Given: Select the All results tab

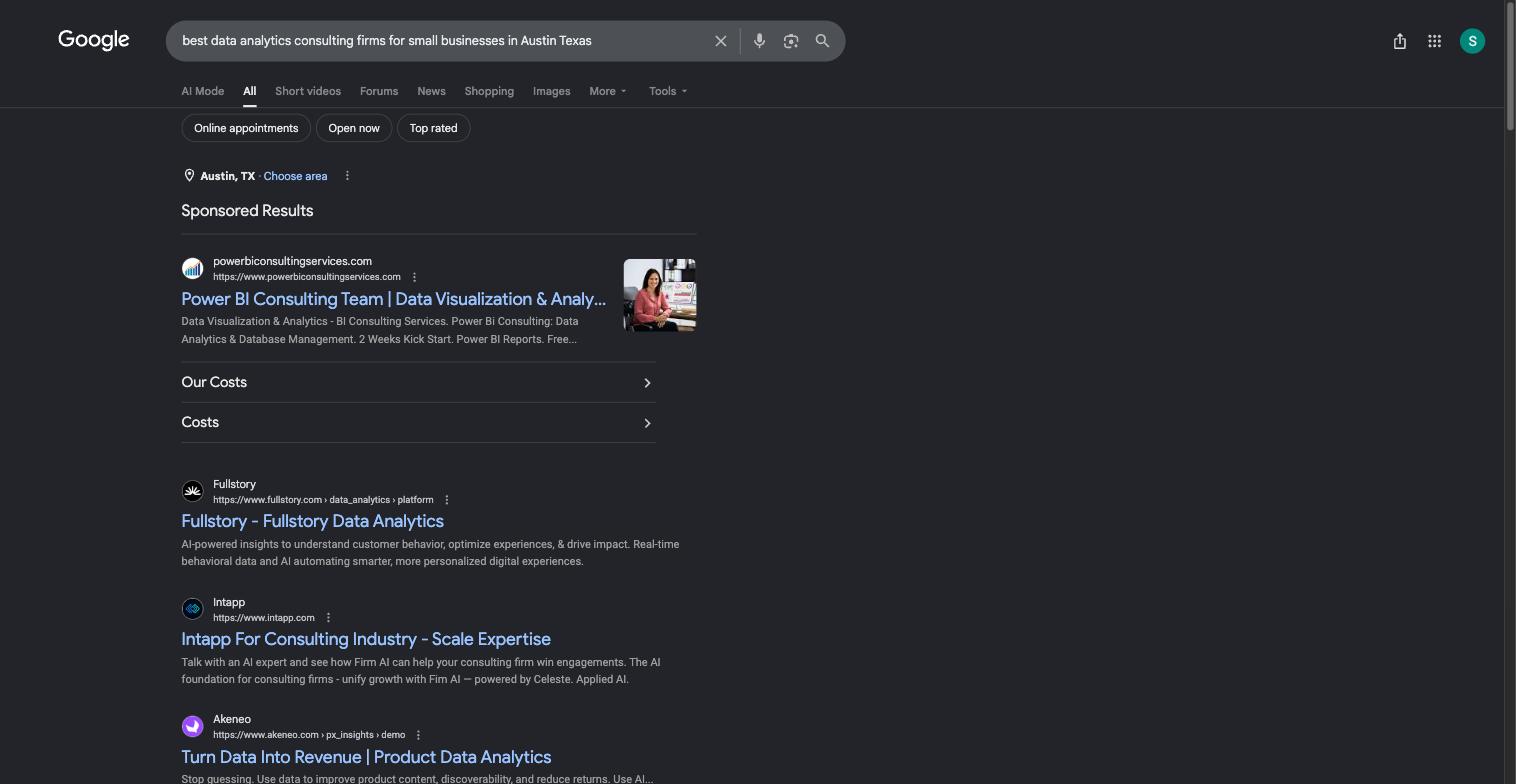Looking at the screenshot, I should click(249, 91).
